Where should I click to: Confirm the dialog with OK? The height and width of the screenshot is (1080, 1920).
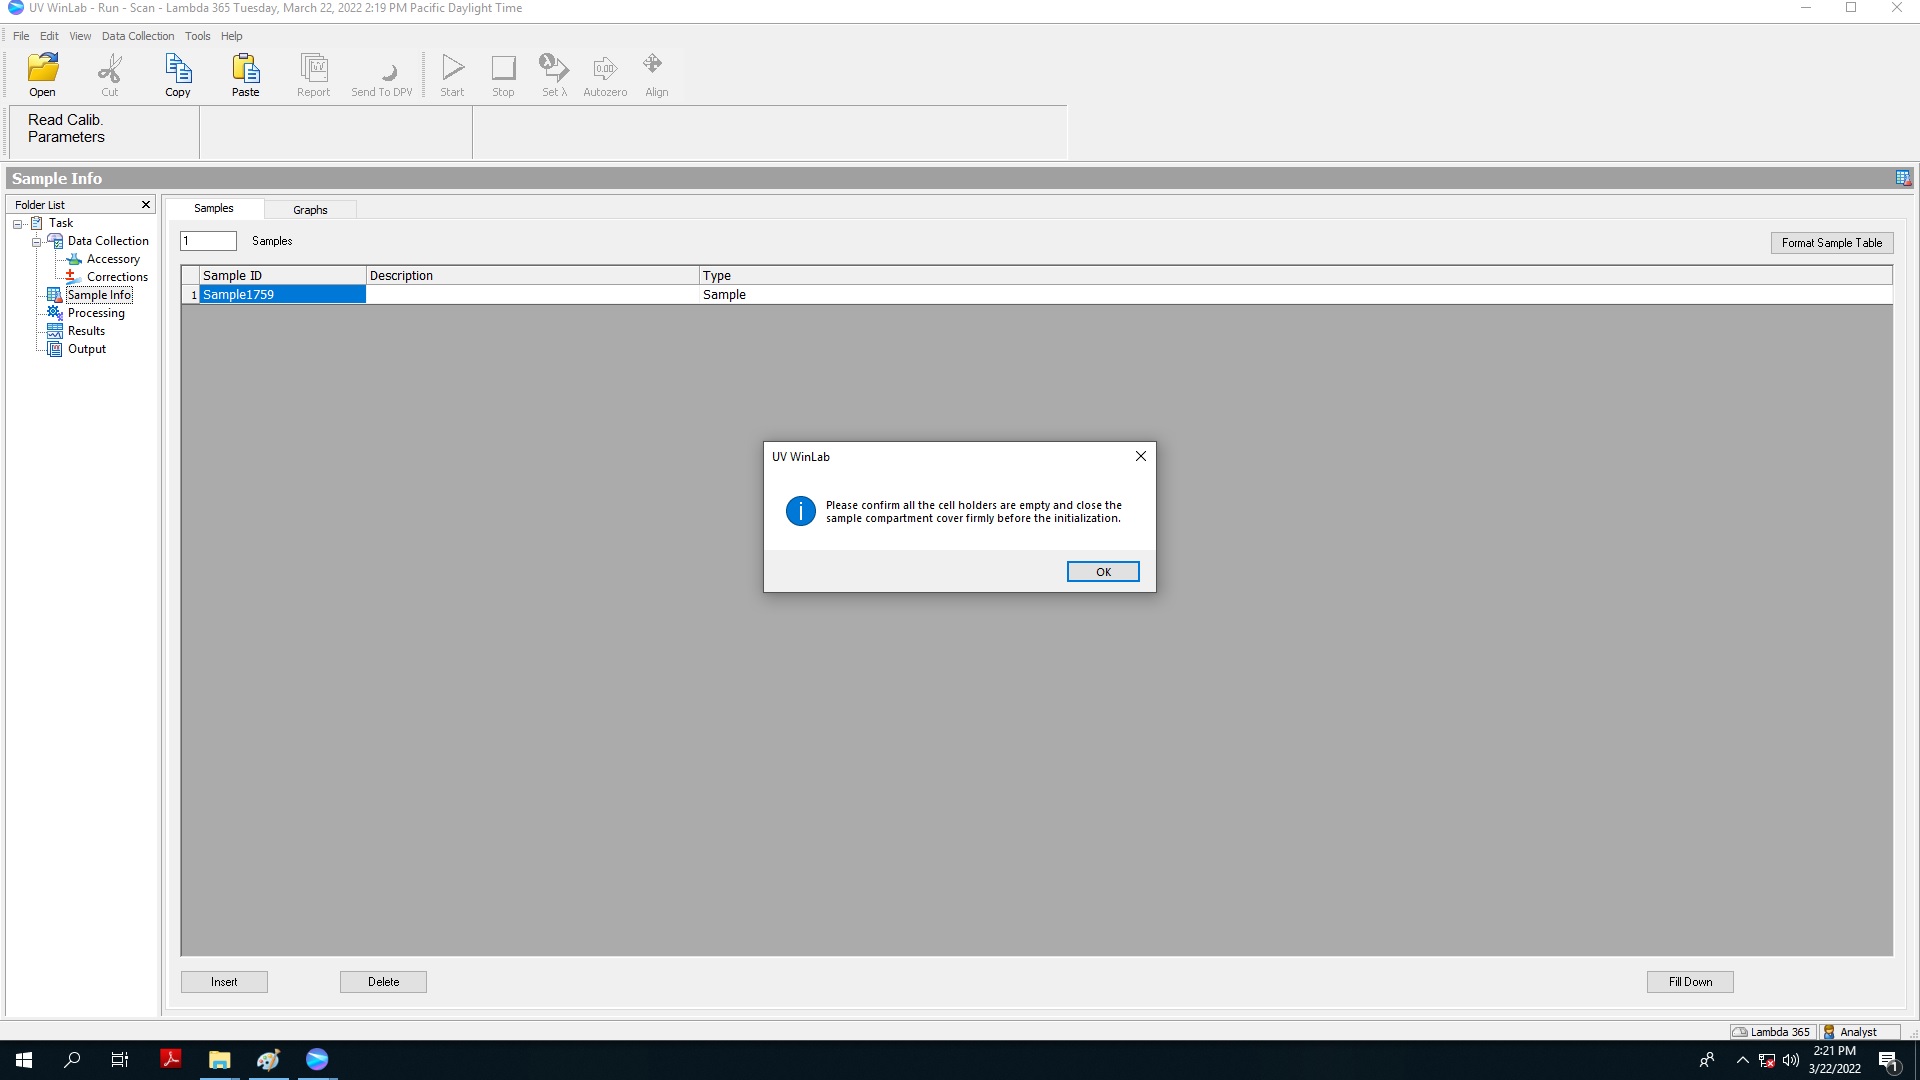pyautogui.click(x=1102, y=572)
